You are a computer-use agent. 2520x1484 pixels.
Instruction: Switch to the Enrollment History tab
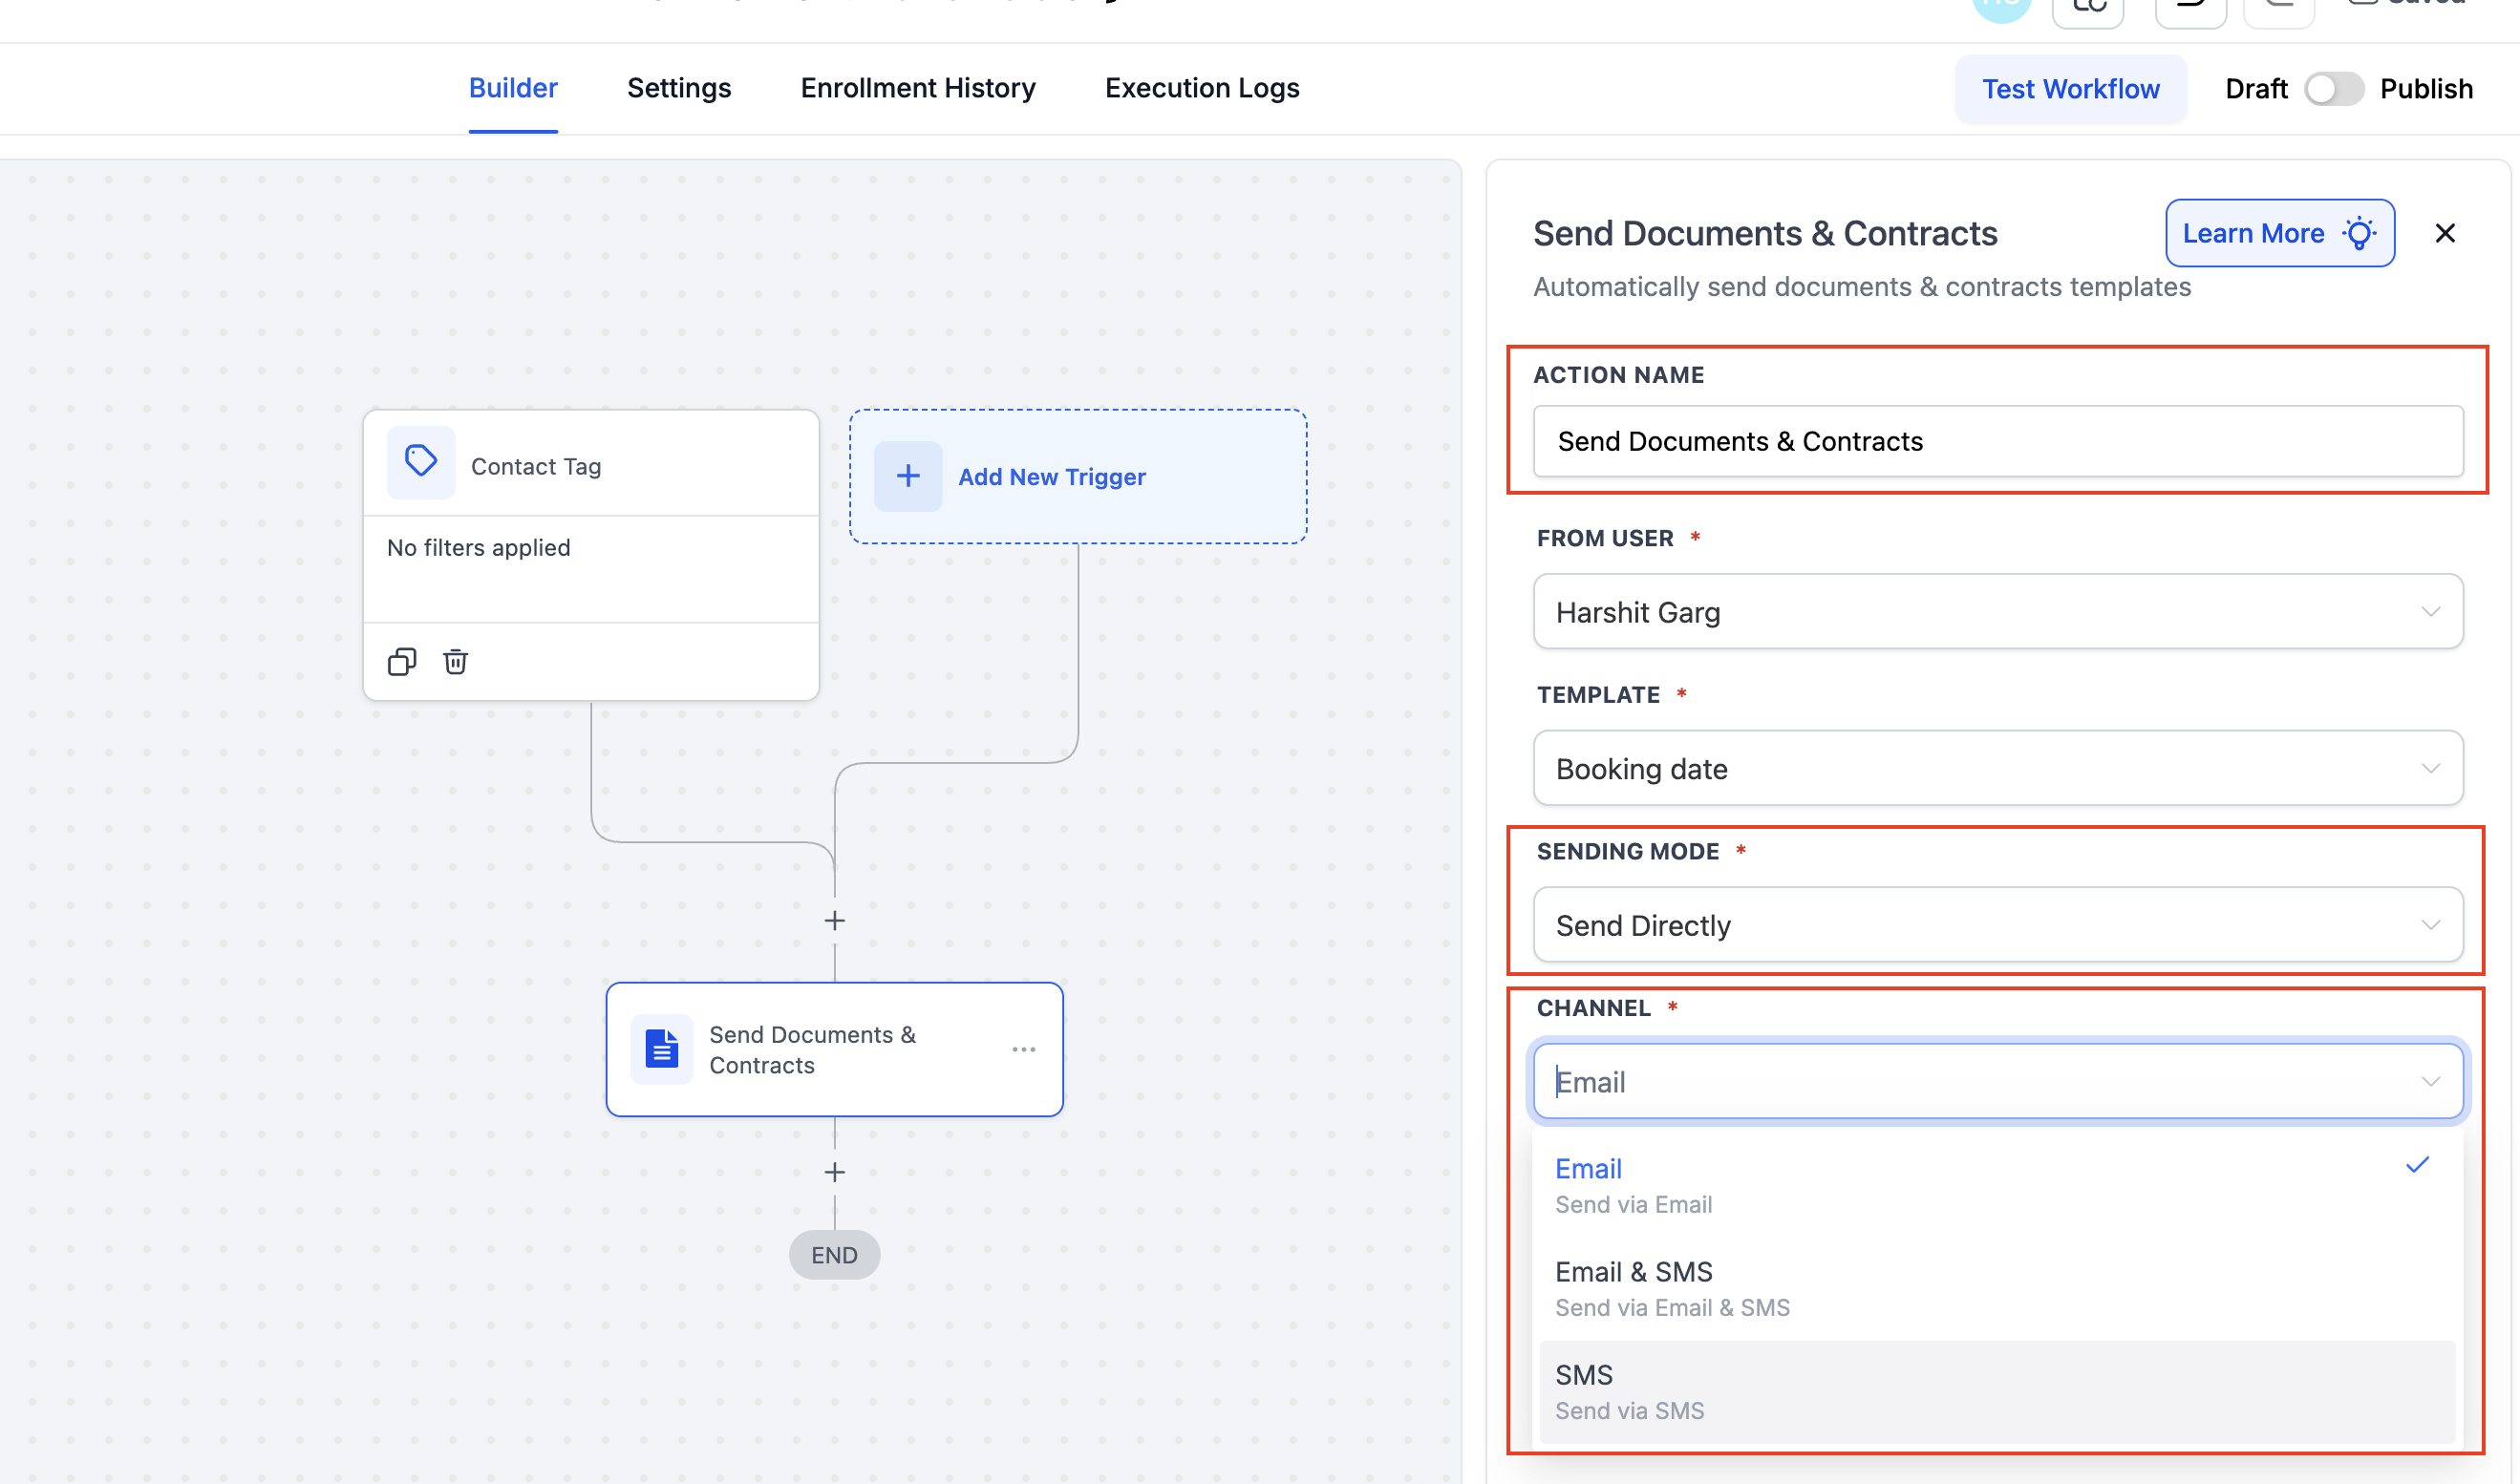click(917, 88)
